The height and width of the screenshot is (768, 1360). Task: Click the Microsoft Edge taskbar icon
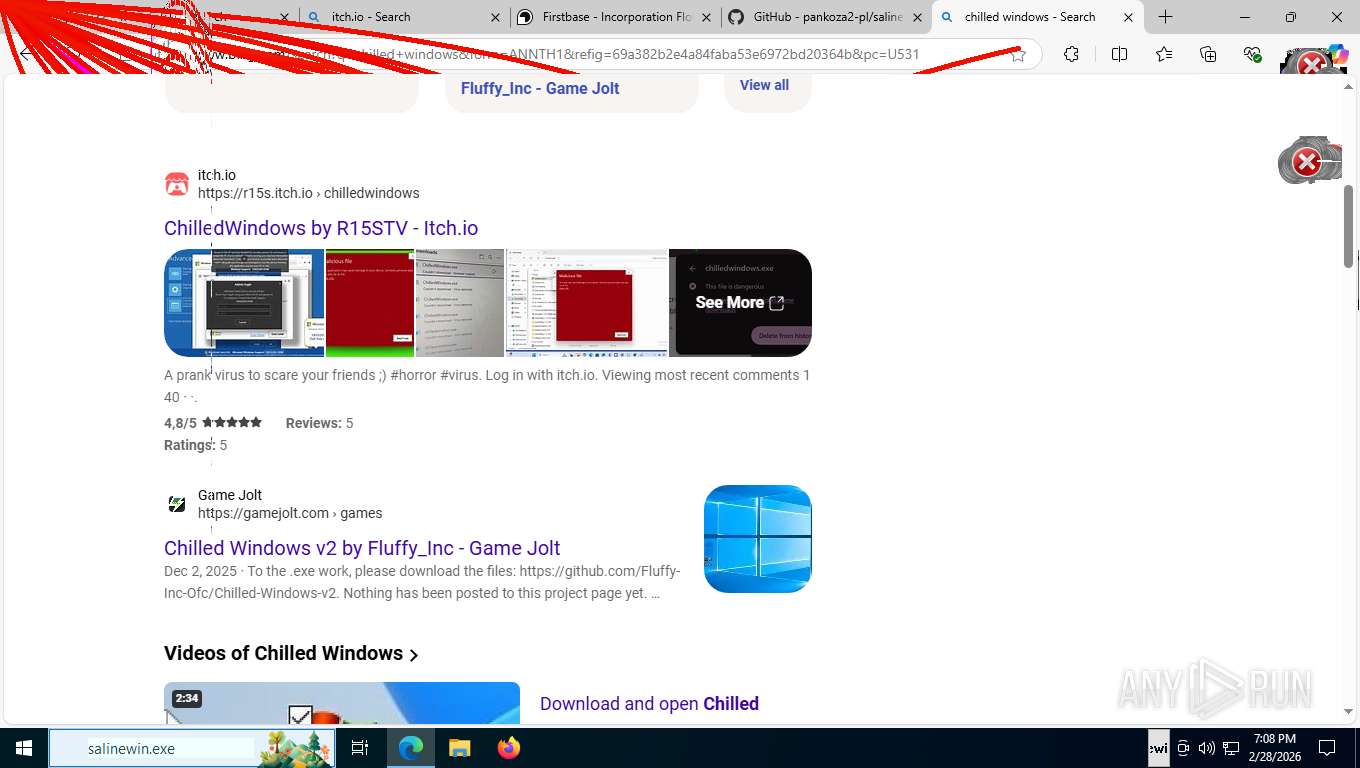coord(410,748)
